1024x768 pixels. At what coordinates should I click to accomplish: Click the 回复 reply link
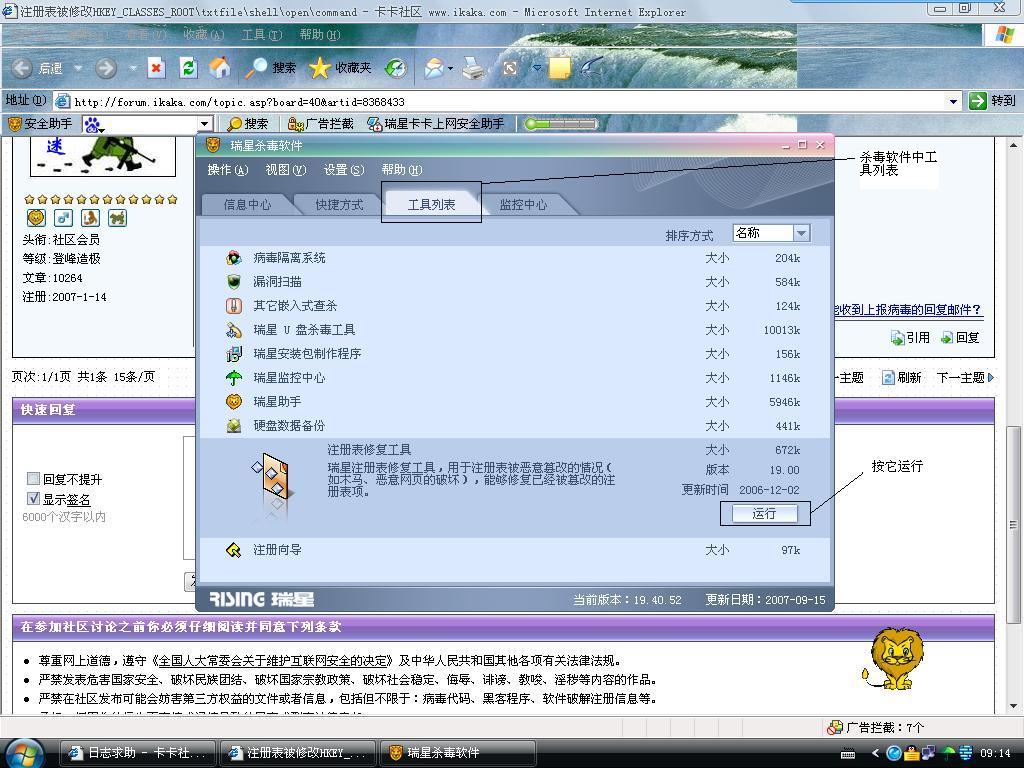coord(960,338)
